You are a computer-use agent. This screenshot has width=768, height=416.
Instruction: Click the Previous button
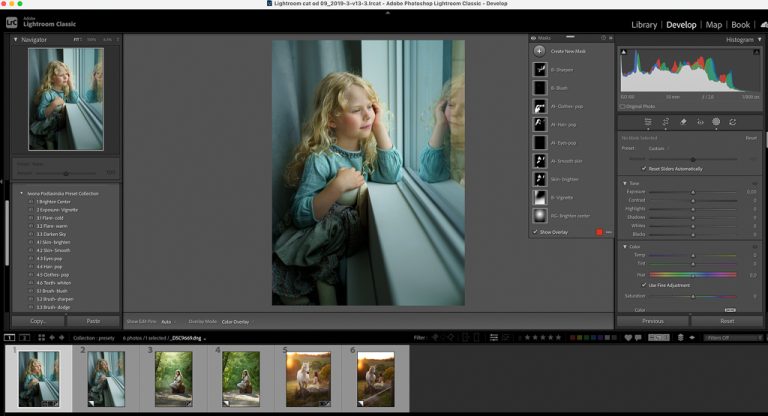(x=652, y=321)
